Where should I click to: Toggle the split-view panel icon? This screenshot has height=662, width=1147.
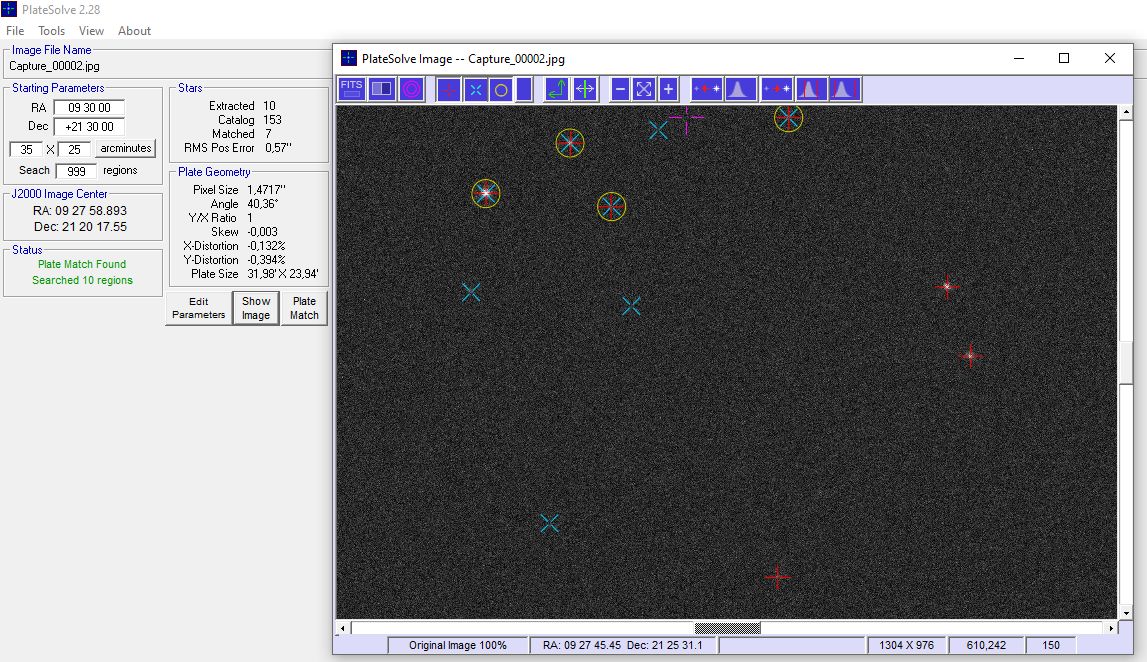[x=382, y=89]
